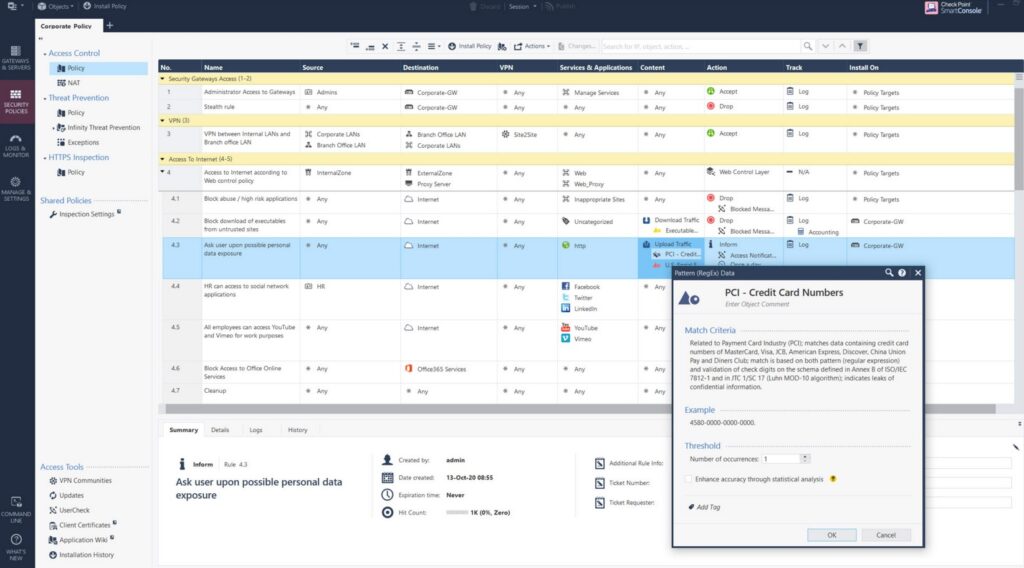Image resolution: width=1024 pixels, height=568 pixels.
Task: Open Inspection Settings shared policy
Action: (86, 214)
